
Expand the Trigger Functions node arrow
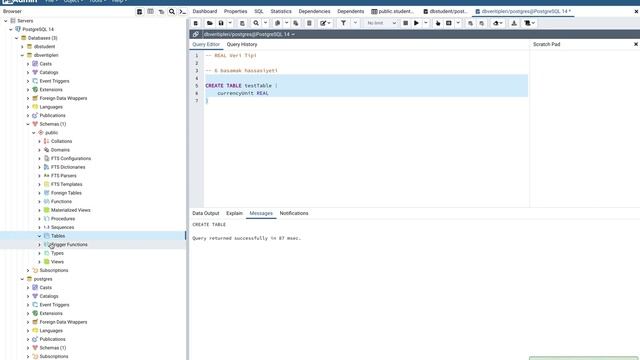[40, 244]
